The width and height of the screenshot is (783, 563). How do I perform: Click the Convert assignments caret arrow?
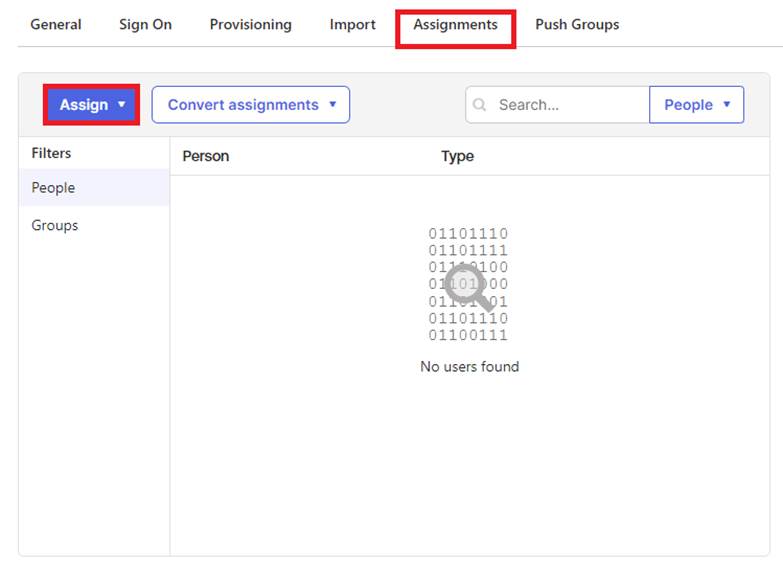point(332,105)
